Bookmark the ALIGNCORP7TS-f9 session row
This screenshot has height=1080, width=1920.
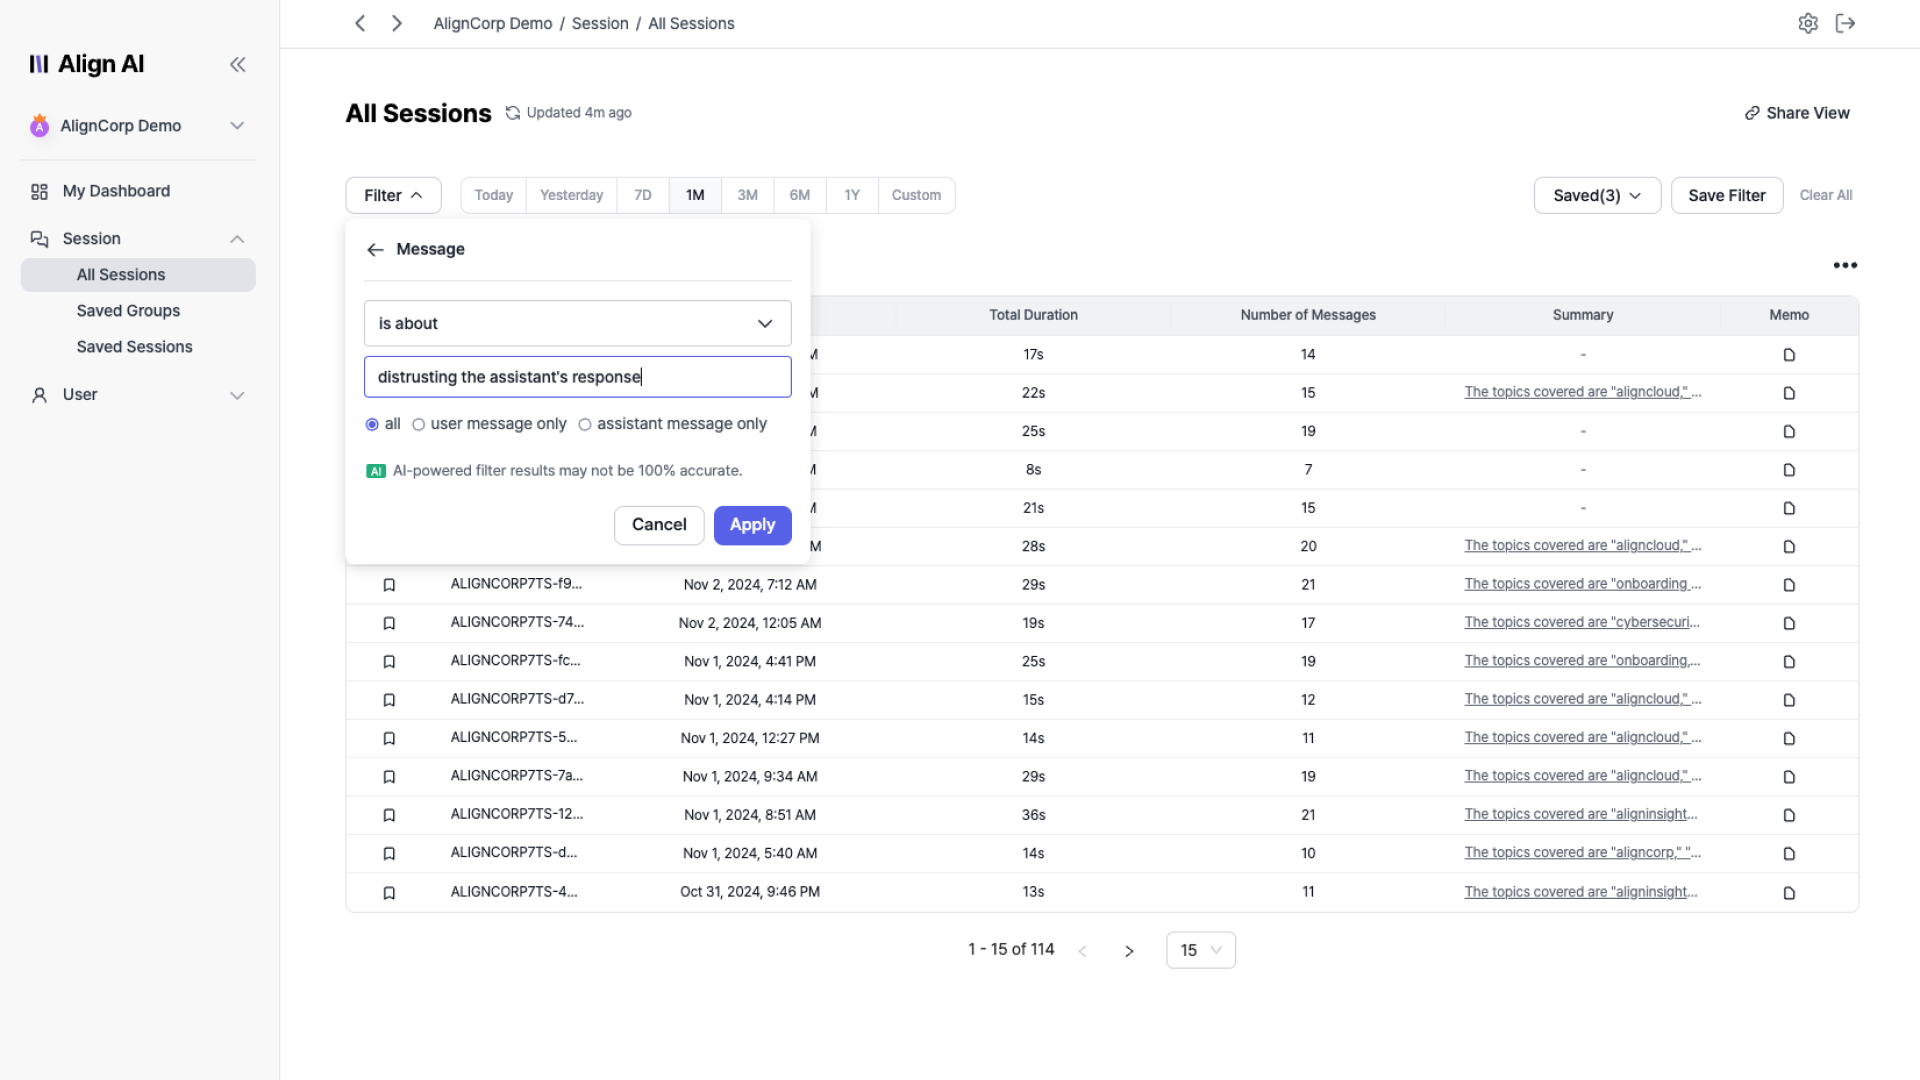(389, 584)
